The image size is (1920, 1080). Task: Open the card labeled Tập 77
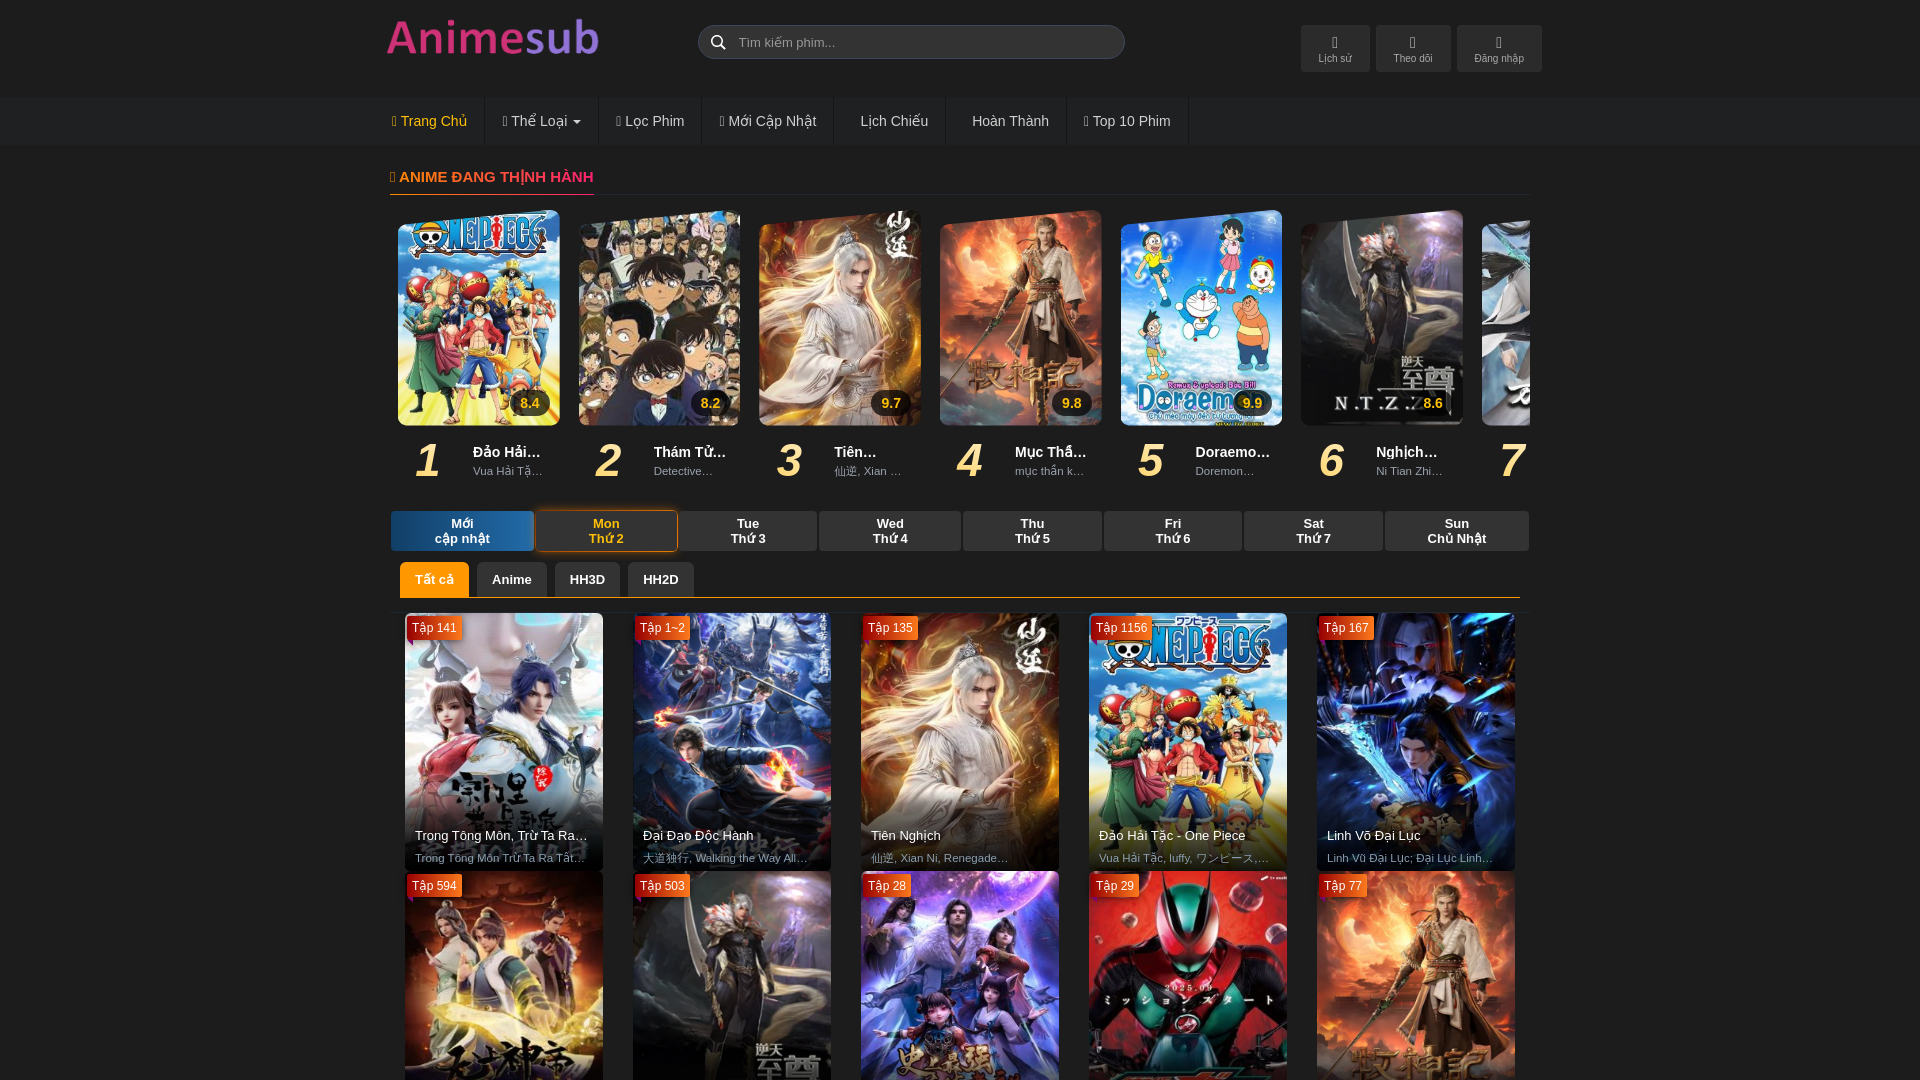1416,976
